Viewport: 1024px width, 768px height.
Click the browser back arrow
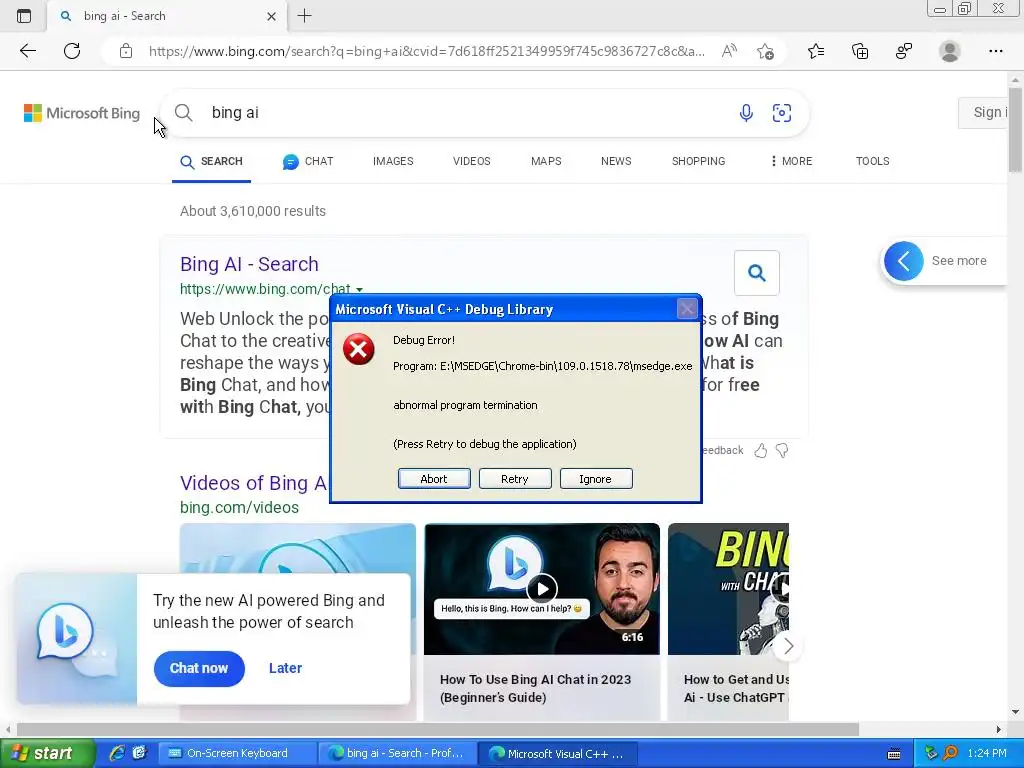[x=27, y=51]
